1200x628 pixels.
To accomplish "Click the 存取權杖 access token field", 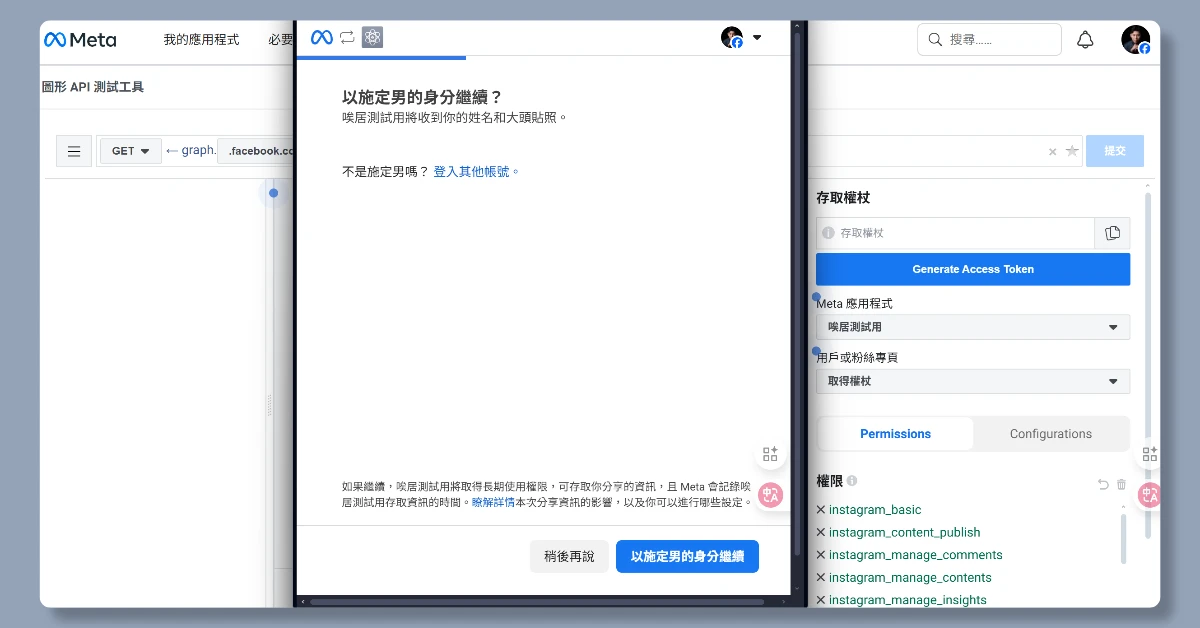I will (x=956, y=233).
